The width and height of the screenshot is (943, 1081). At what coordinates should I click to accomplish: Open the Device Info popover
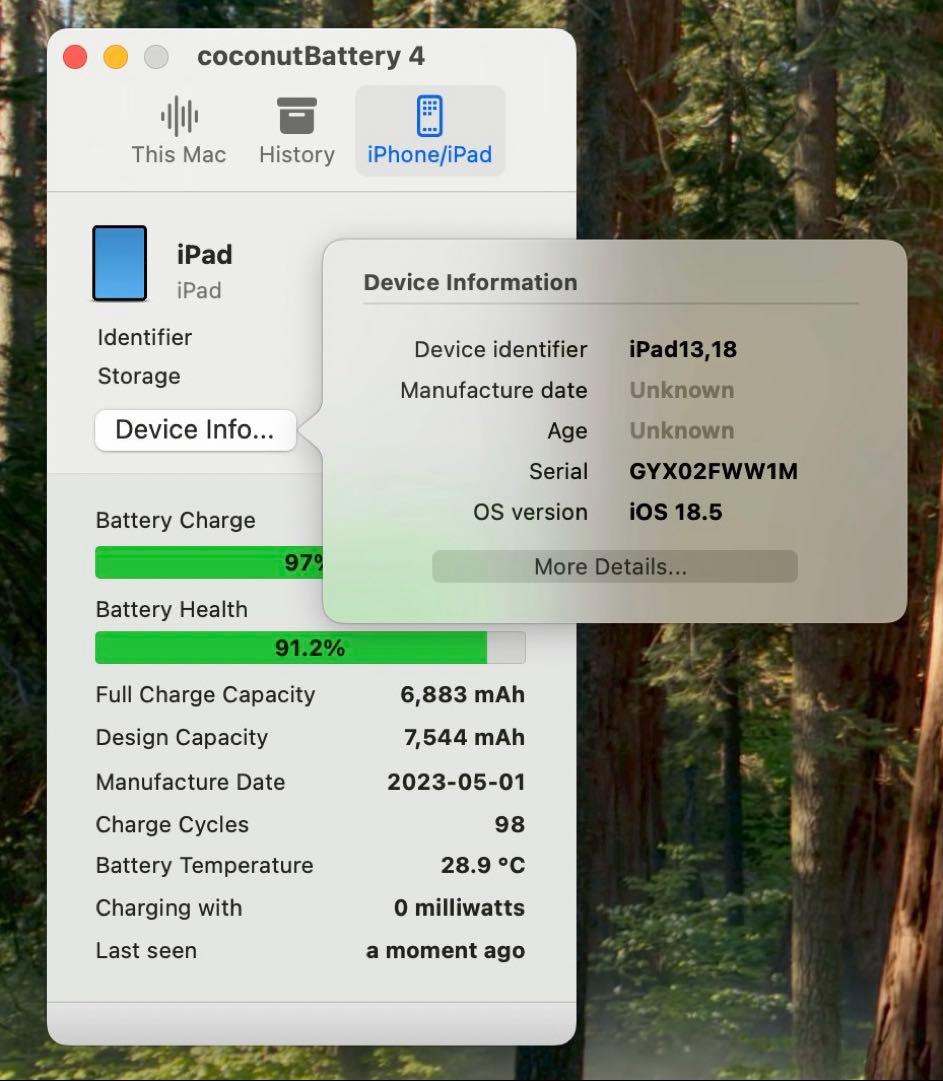195,429
